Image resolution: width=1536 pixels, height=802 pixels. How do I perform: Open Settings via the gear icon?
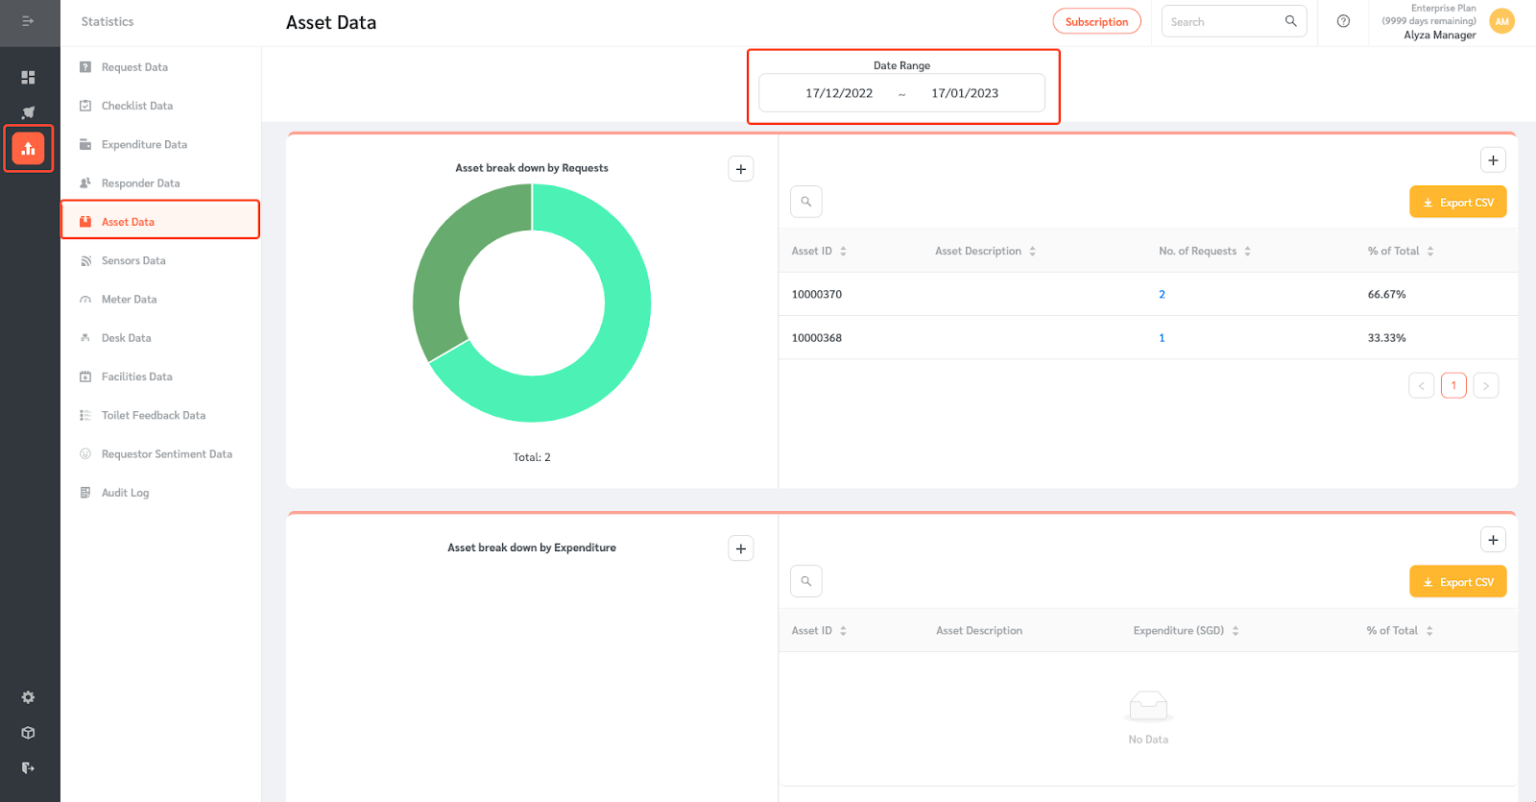[28, 697]
